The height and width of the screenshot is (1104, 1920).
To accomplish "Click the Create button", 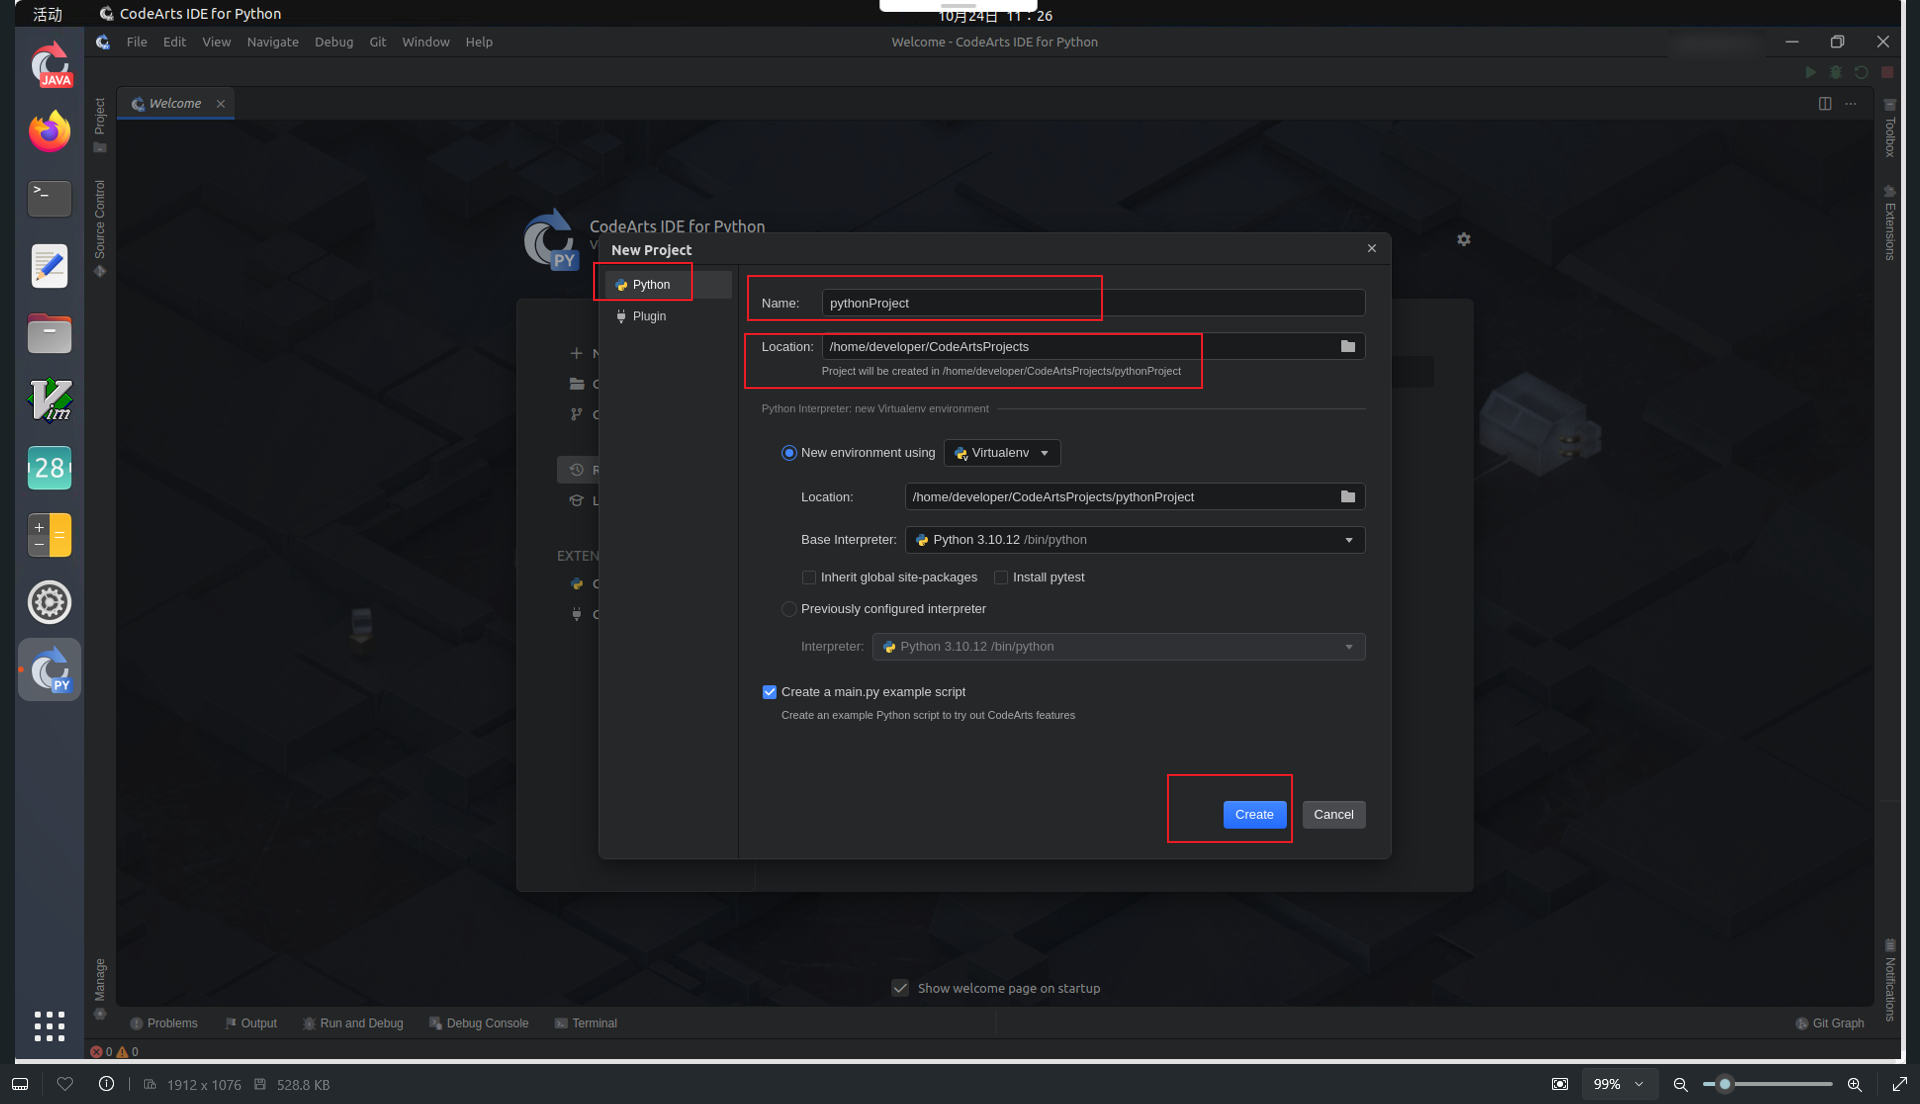I will (x=1253, y=814).
